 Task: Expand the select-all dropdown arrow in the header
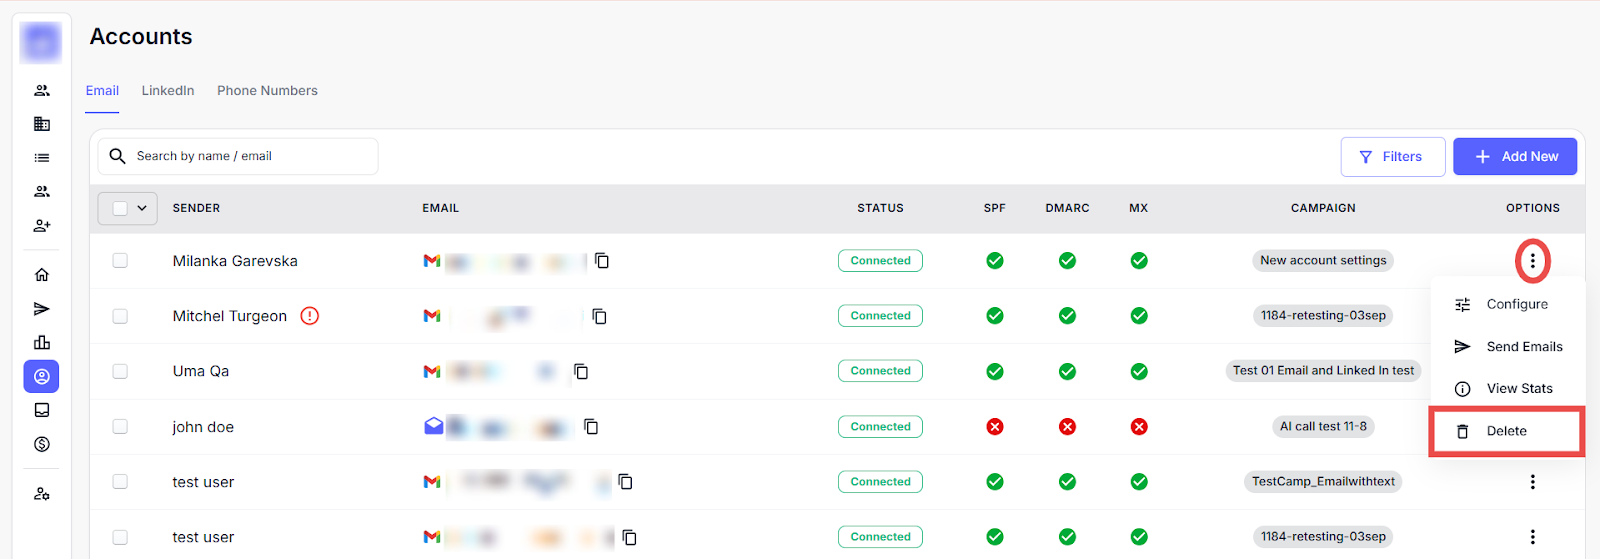coord(142,208)
